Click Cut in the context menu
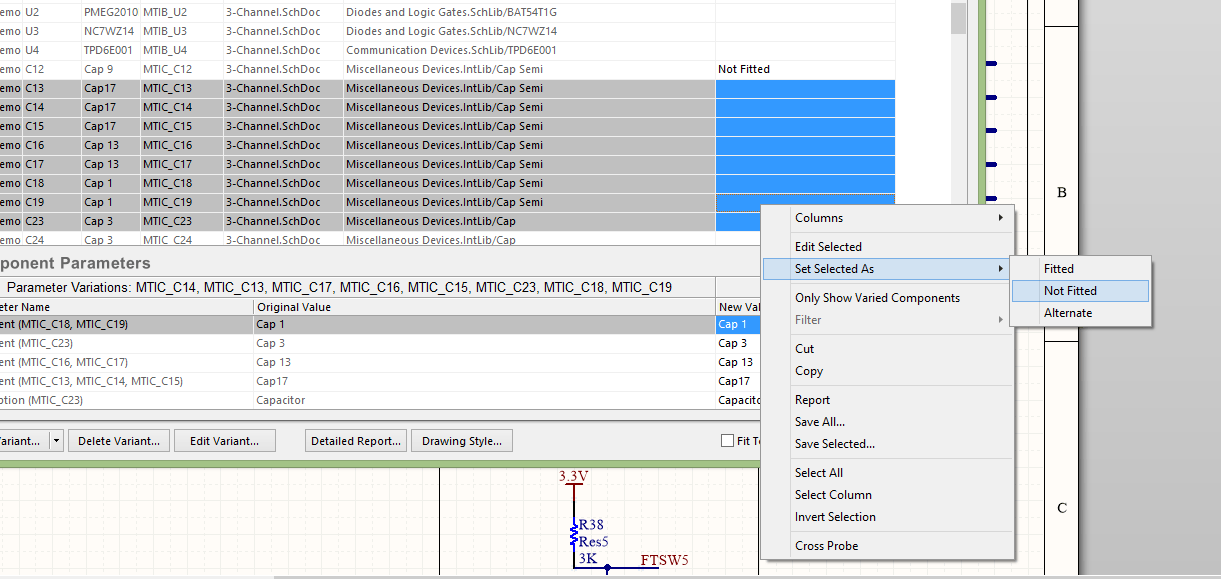The image size is (1221, 579). [x=887, y=349]
